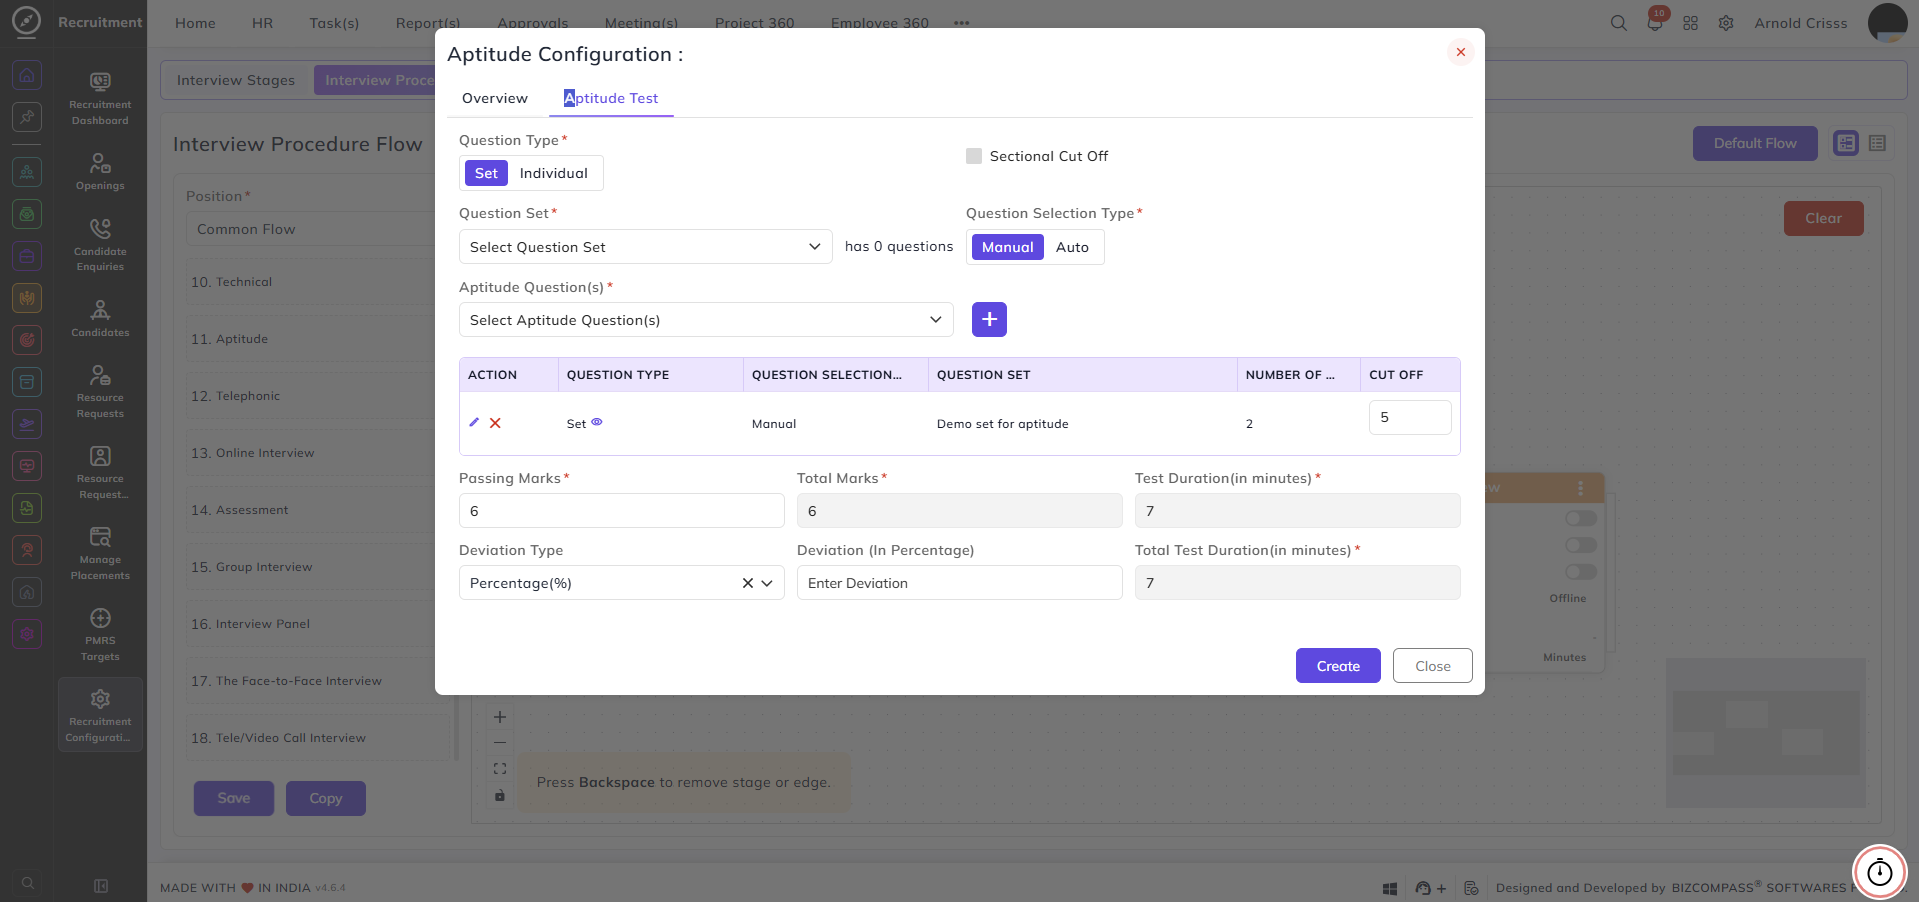
Task: Collapse the sidebar with the panel toggle icon
Action: (101, 886)
